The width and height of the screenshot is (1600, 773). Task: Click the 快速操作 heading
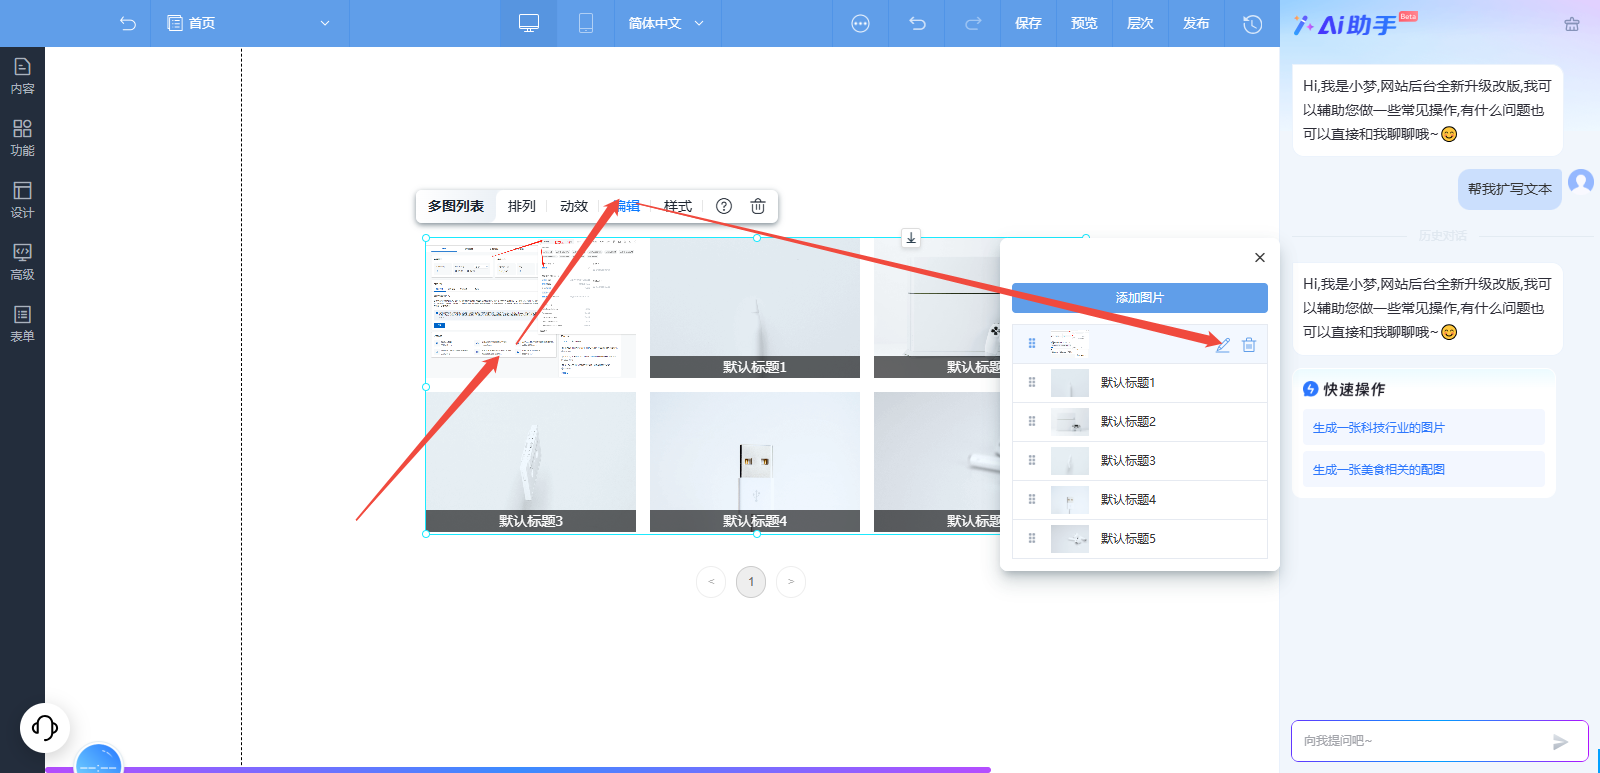point(1354,389)
